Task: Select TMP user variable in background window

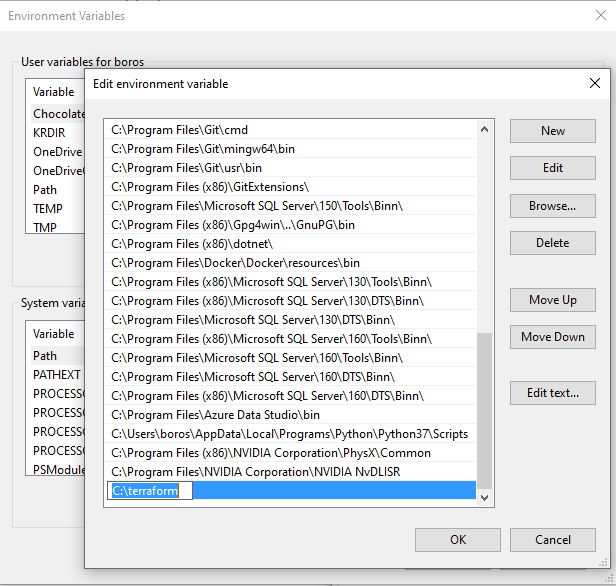Action: pos(57,227)
